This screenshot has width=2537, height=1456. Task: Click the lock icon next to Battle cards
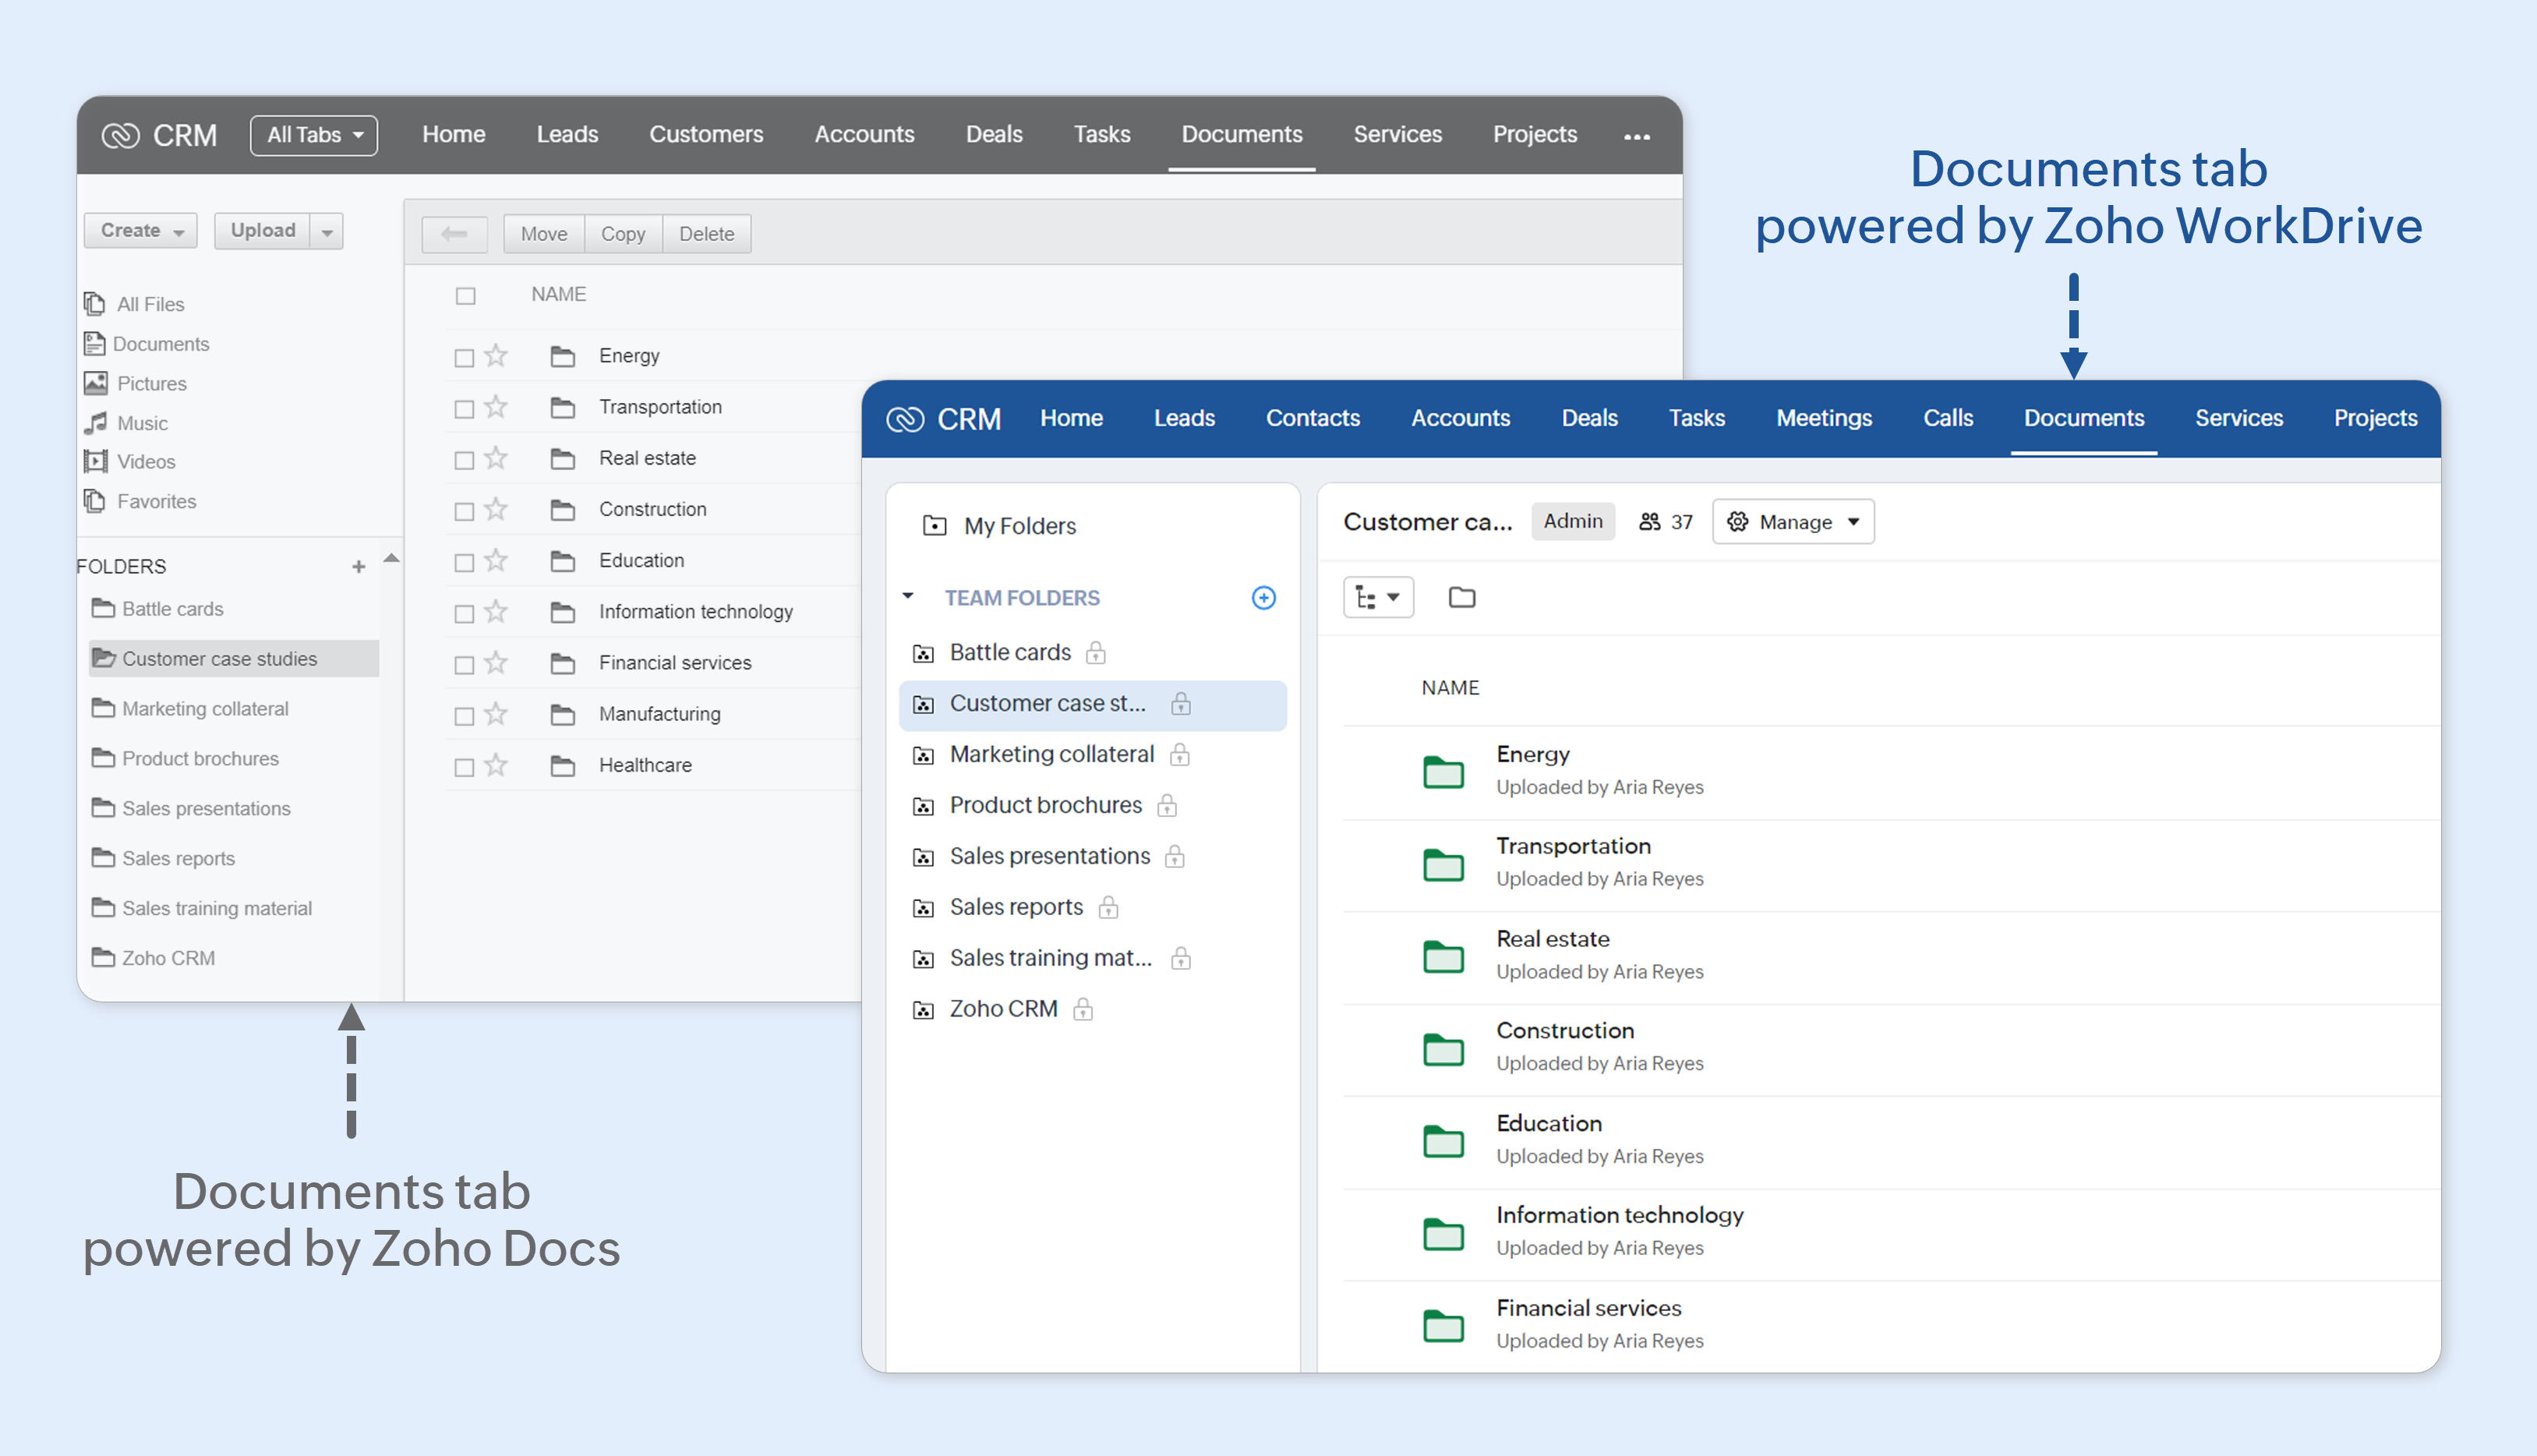(1096, 653)
